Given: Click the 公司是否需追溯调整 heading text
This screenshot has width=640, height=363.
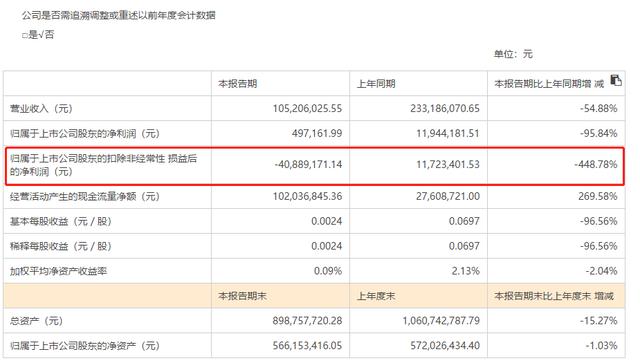Looking at the screenshot, I should tap(118, 16).
